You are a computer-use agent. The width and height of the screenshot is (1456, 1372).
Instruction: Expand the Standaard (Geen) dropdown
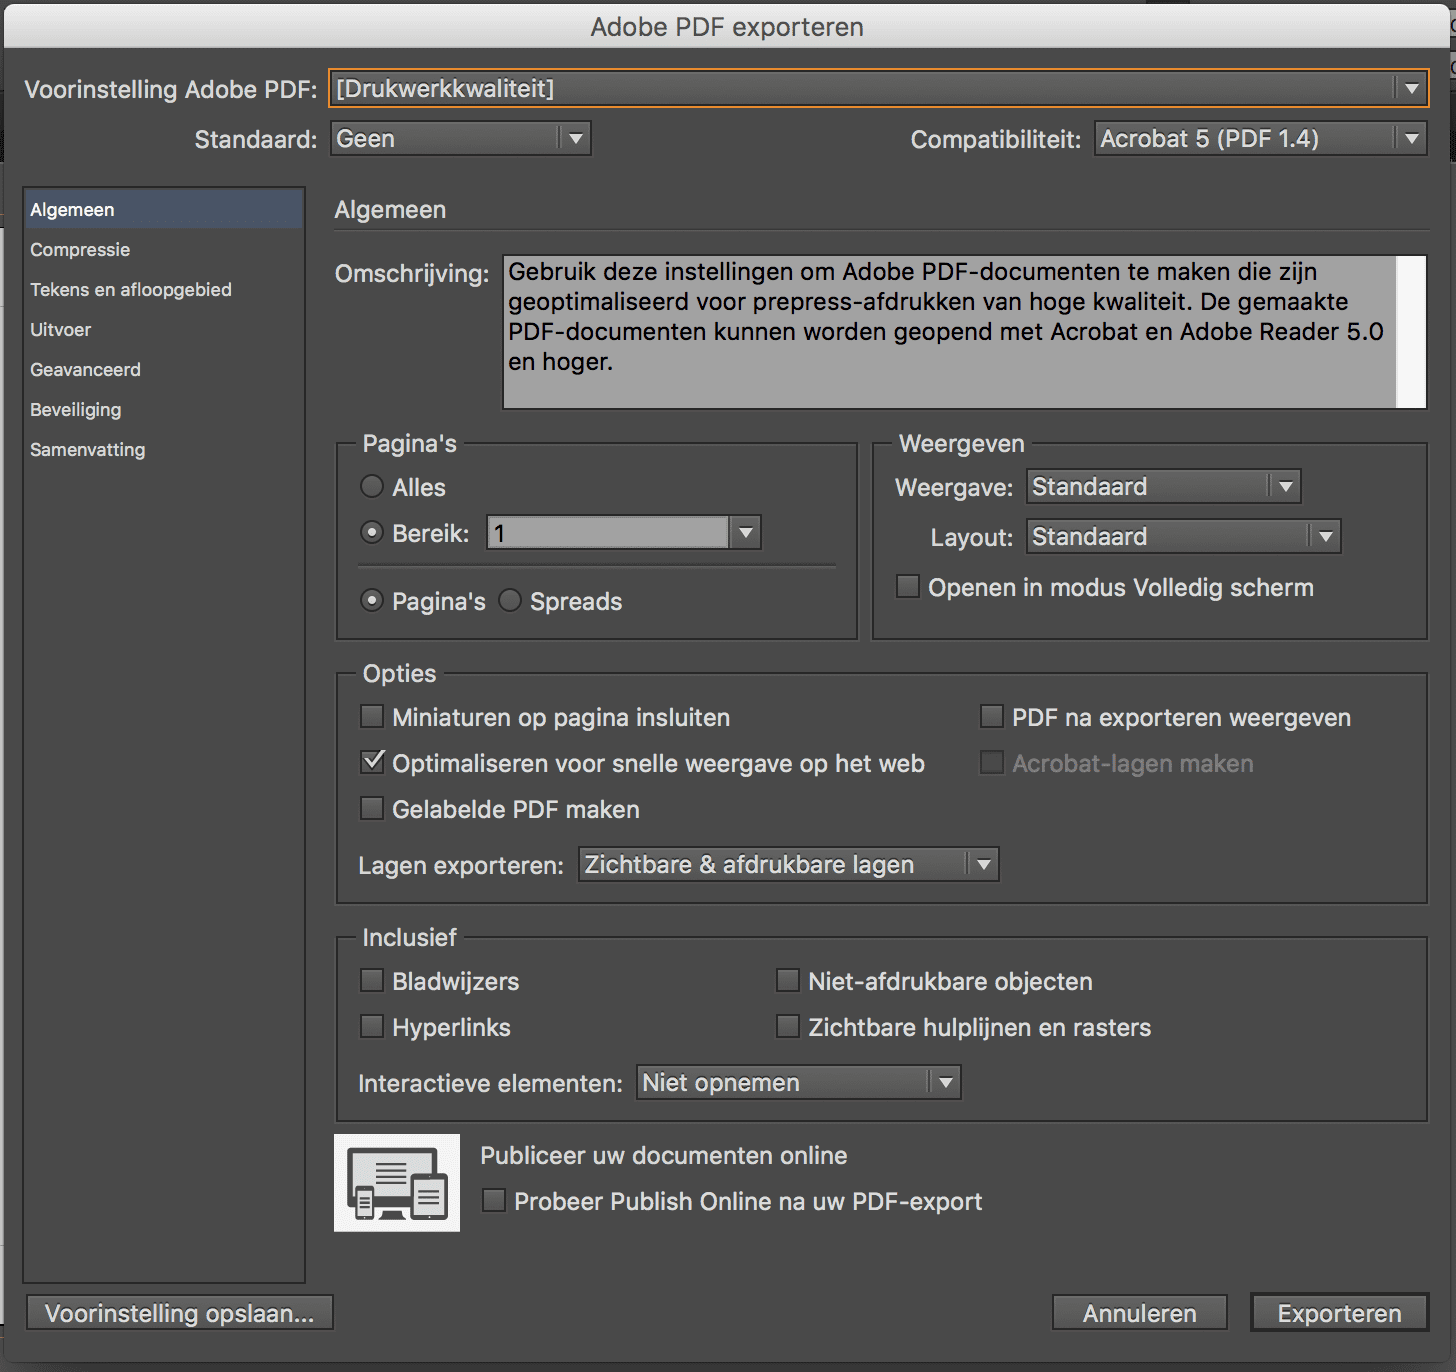(460, 139)
